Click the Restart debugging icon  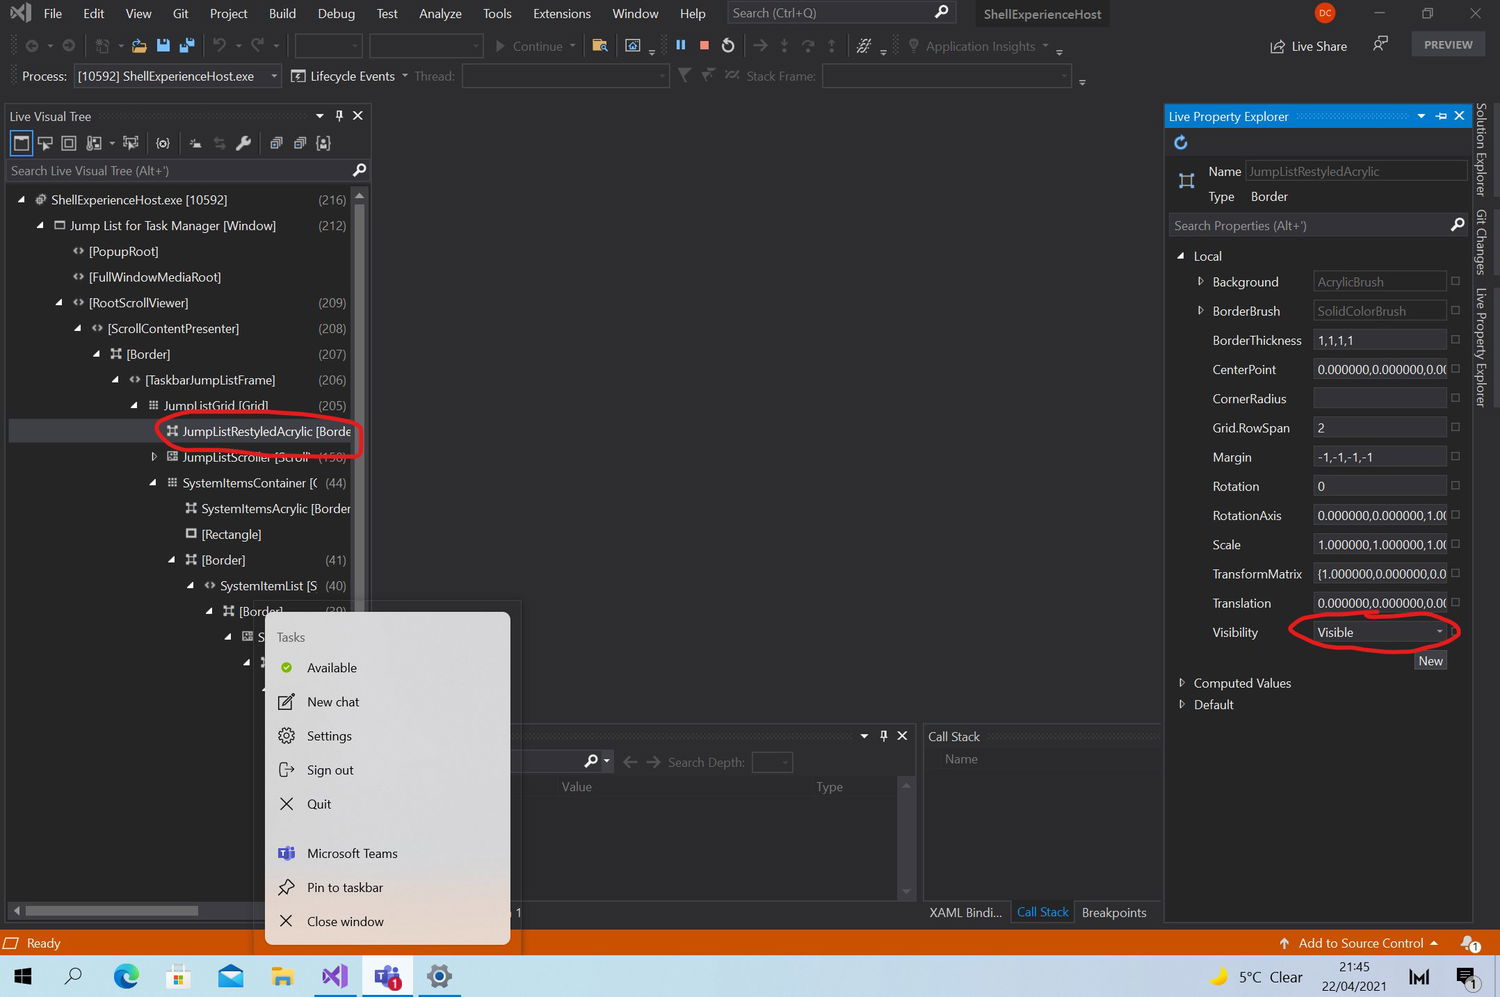point(728,45)
